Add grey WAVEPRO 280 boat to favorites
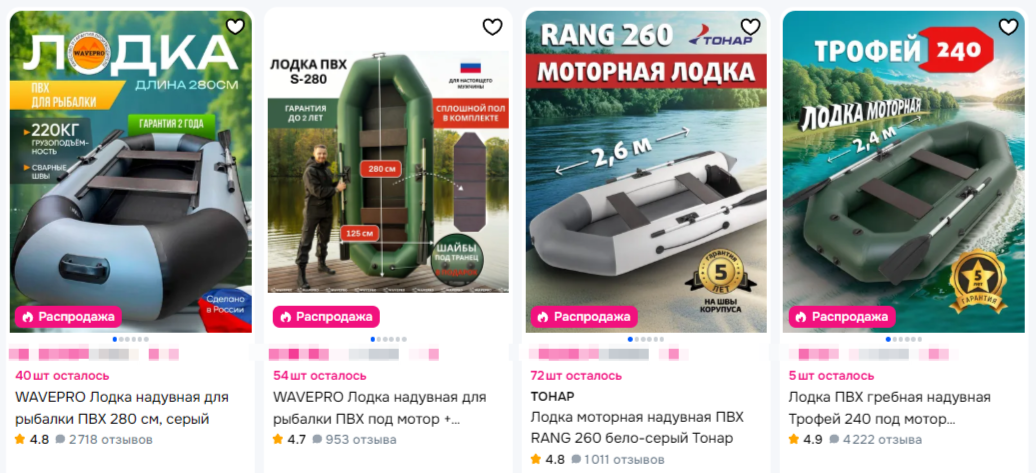This screenshot has height=473, width=1036. pos(235,26)
